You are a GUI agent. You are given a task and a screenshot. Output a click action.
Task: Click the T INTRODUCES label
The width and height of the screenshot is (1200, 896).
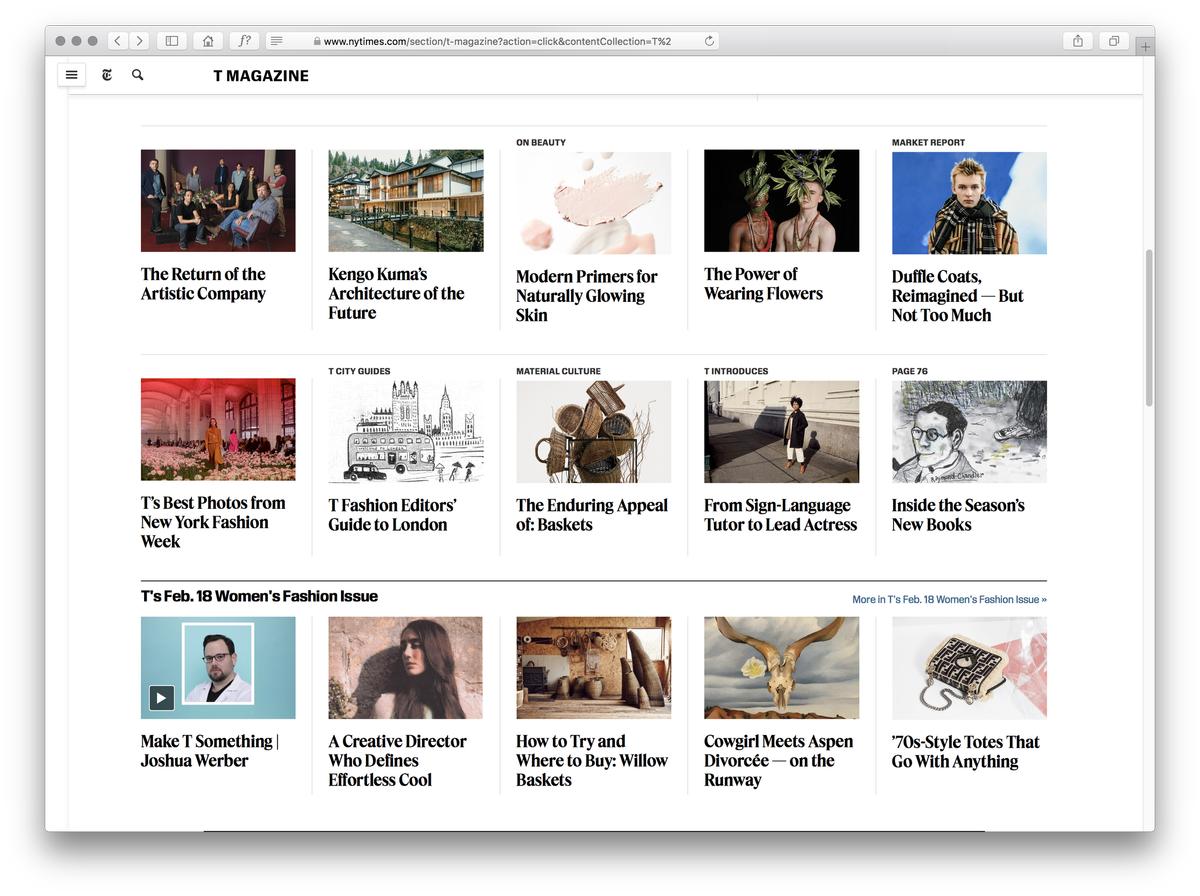pos(736,372)
